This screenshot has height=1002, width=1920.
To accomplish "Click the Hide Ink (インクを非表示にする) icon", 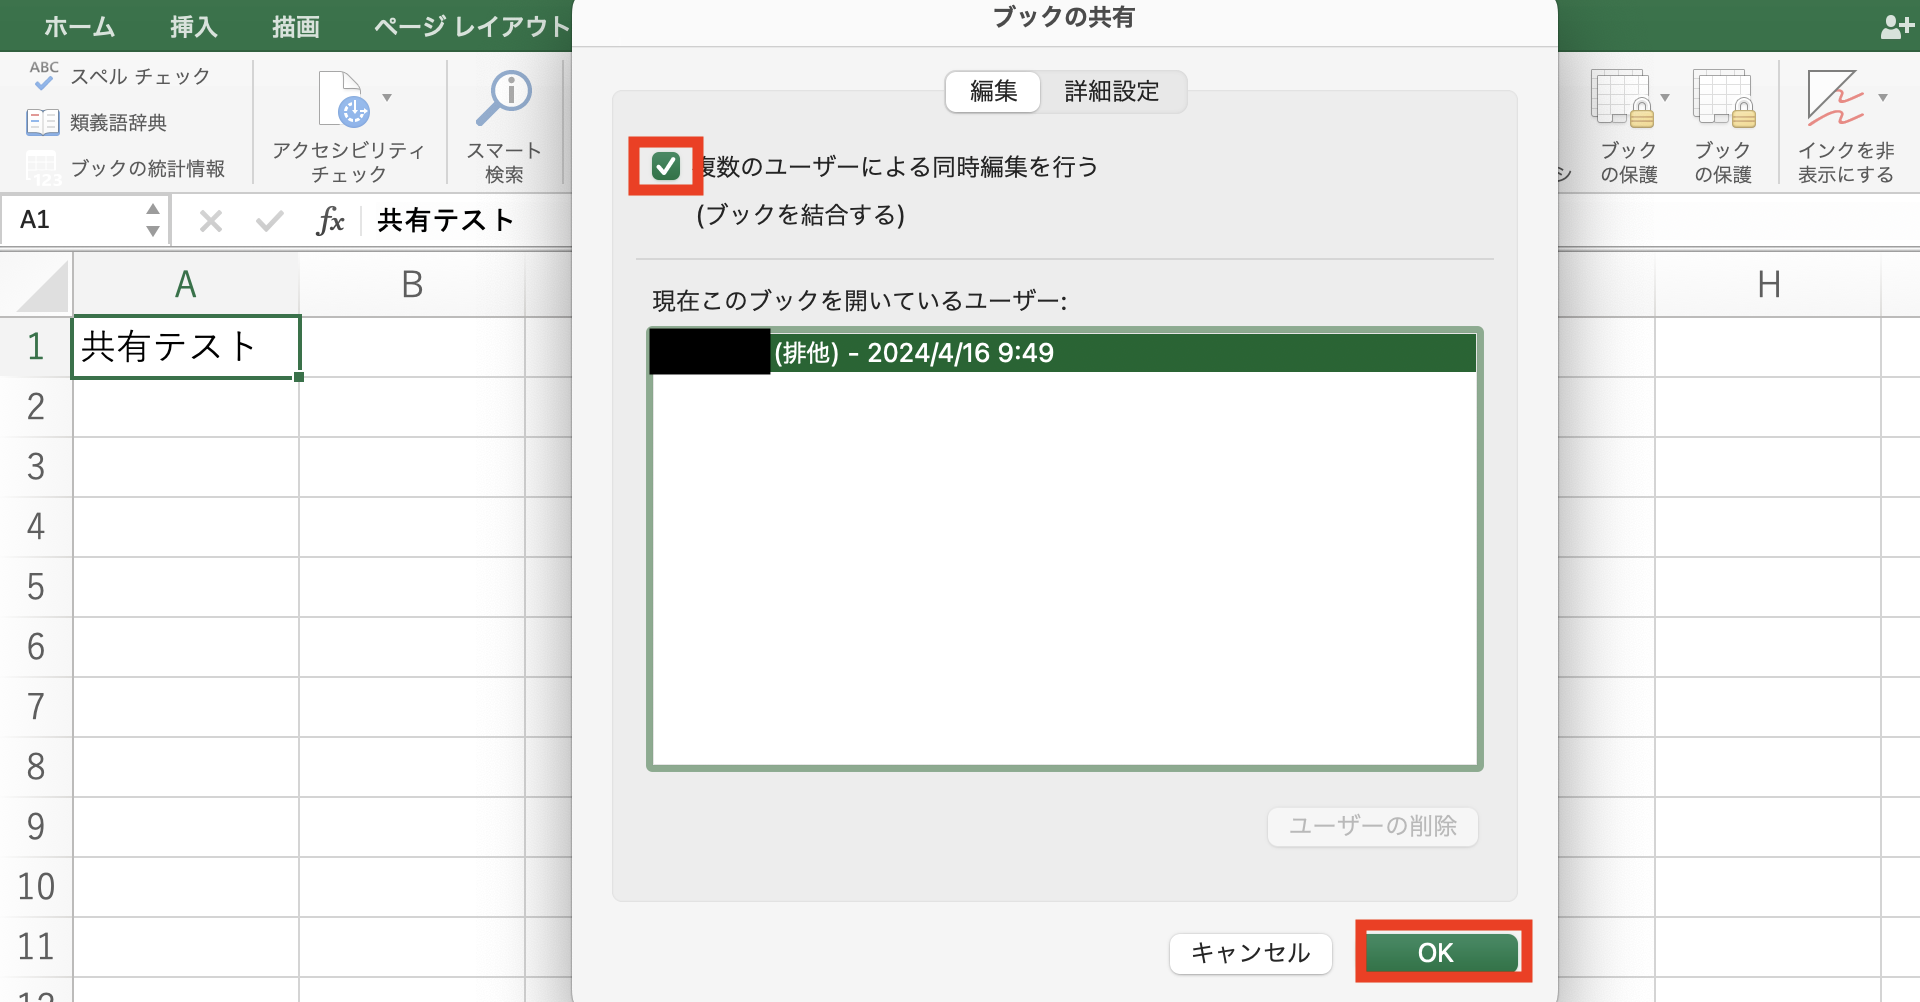I will click(1835, 98).
